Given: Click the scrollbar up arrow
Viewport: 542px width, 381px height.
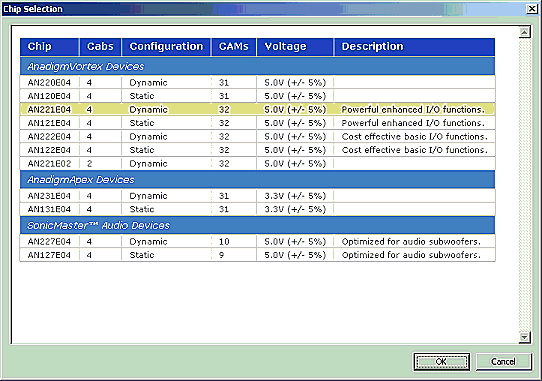Looking at the screenshot, I should (524, 32).
